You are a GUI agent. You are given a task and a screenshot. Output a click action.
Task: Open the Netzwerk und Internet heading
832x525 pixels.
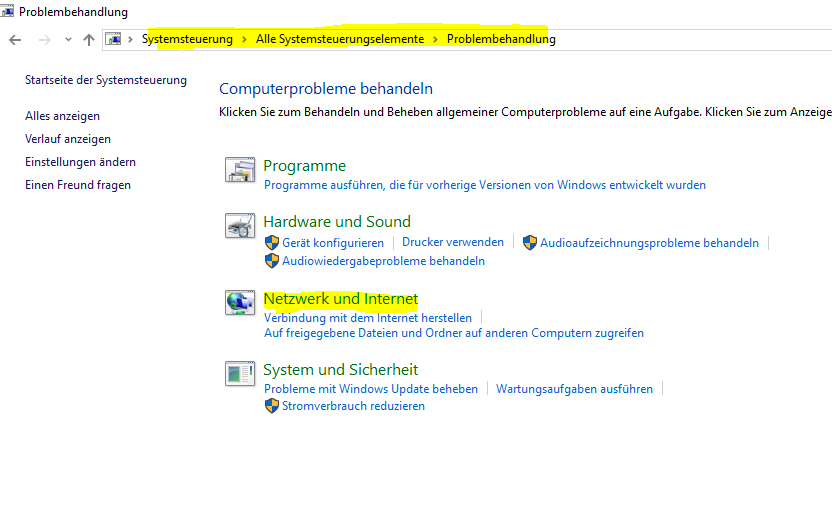pos(341,299)
